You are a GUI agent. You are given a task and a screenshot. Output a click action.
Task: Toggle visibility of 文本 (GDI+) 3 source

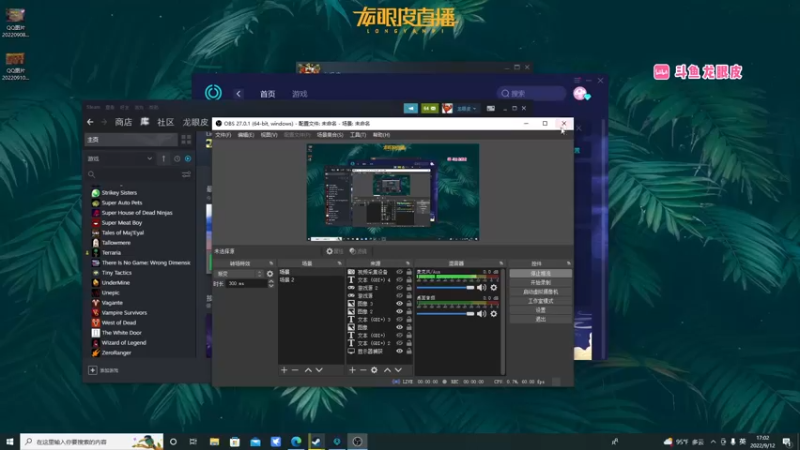tap(399, 319)
